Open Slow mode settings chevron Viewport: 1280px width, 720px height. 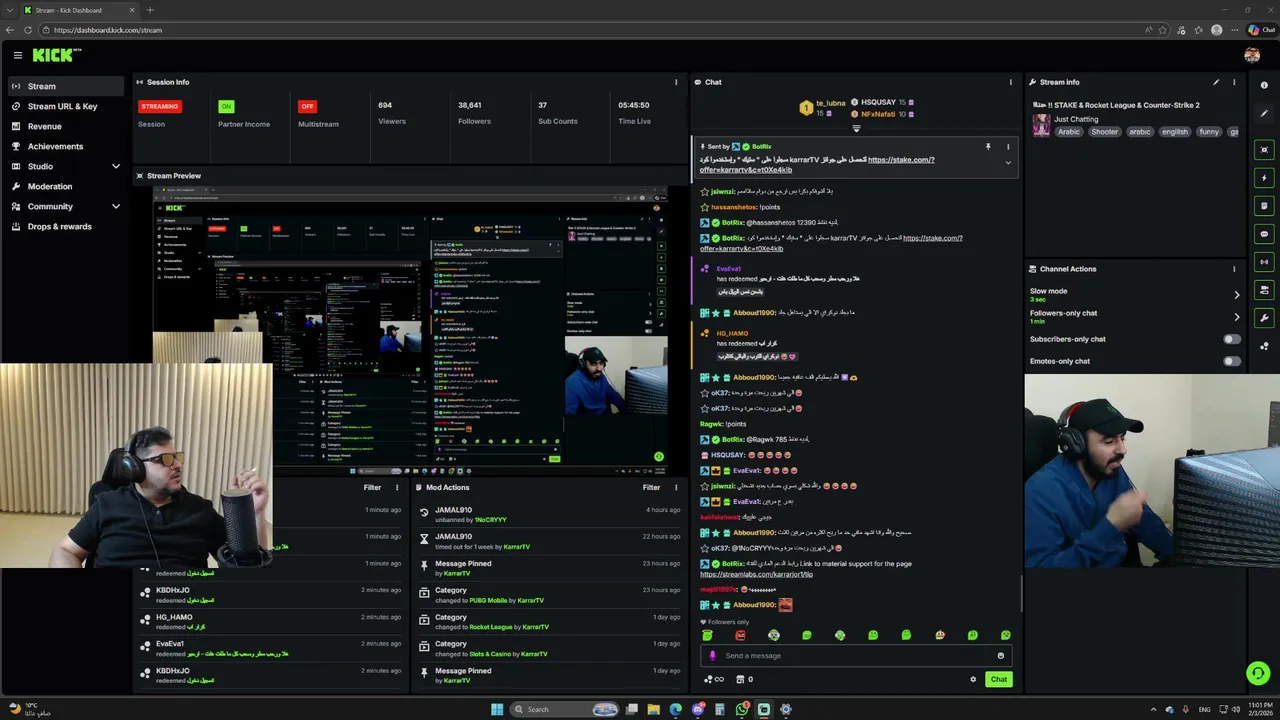point(1236,295)
